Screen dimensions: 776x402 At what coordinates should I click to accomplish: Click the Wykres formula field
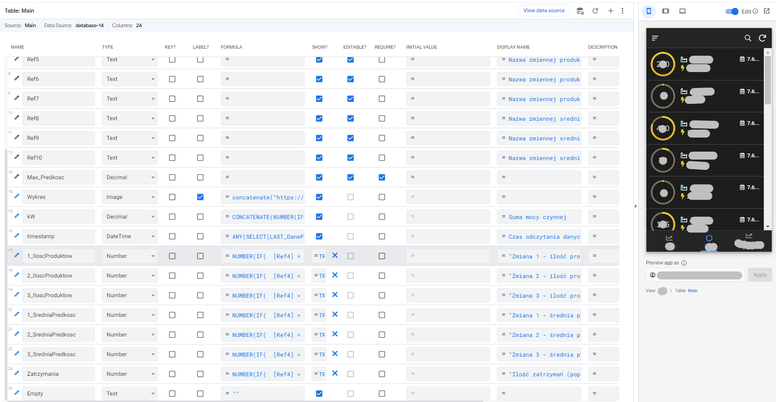pyautogui.click(x=263, y=197)
